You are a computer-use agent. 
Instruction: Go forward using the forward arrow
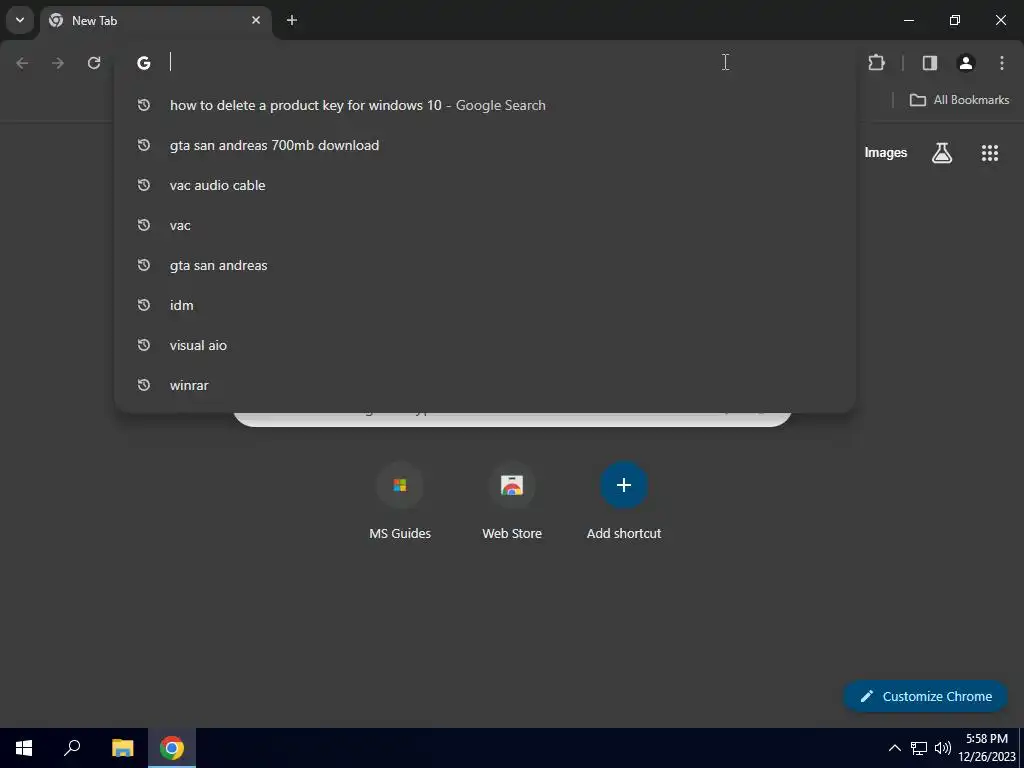[x=58, y=63]
